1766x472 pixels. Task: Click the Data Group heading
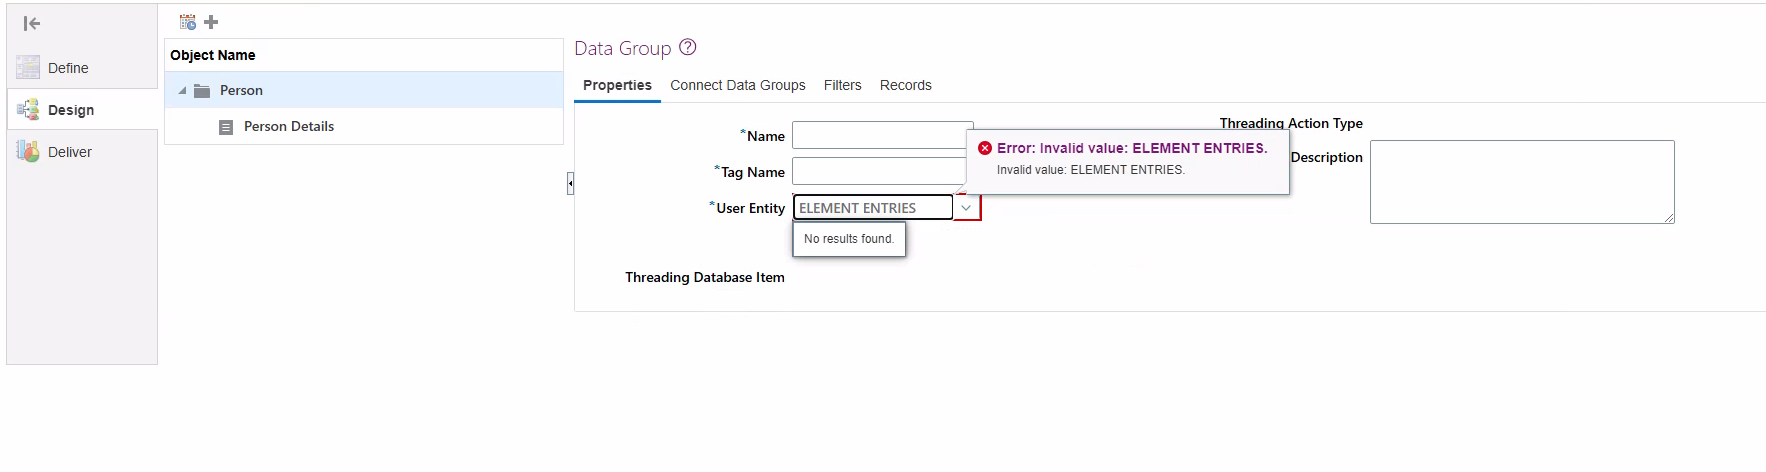click(x=623, y=48)
